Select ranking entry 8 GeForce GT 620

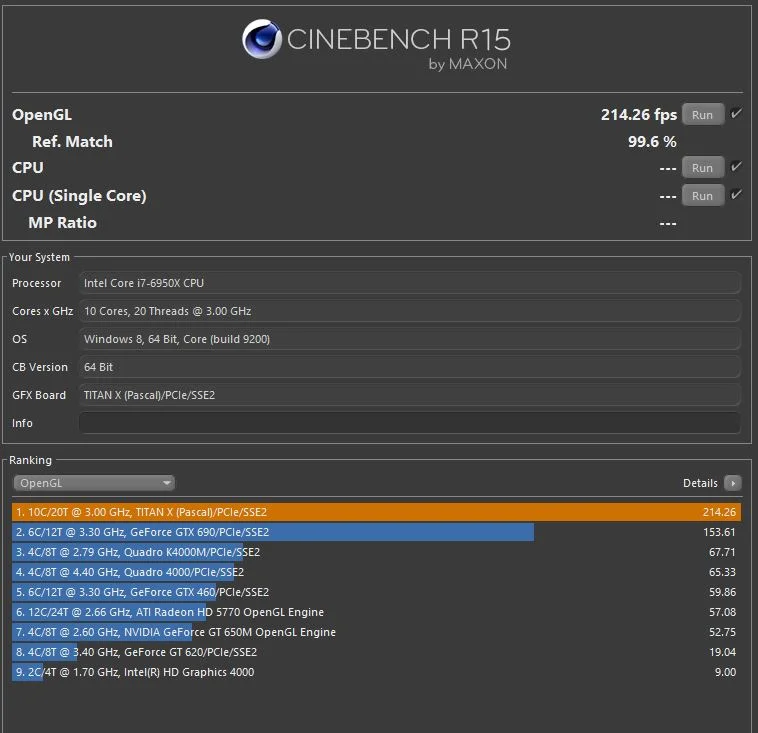[x=377, y=652]
